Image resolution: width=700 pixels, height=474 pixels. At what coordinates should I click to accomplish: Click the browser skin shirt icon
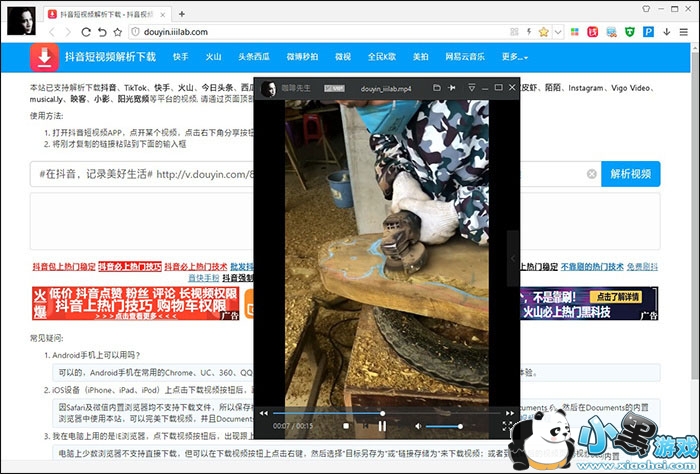point(646,8)
